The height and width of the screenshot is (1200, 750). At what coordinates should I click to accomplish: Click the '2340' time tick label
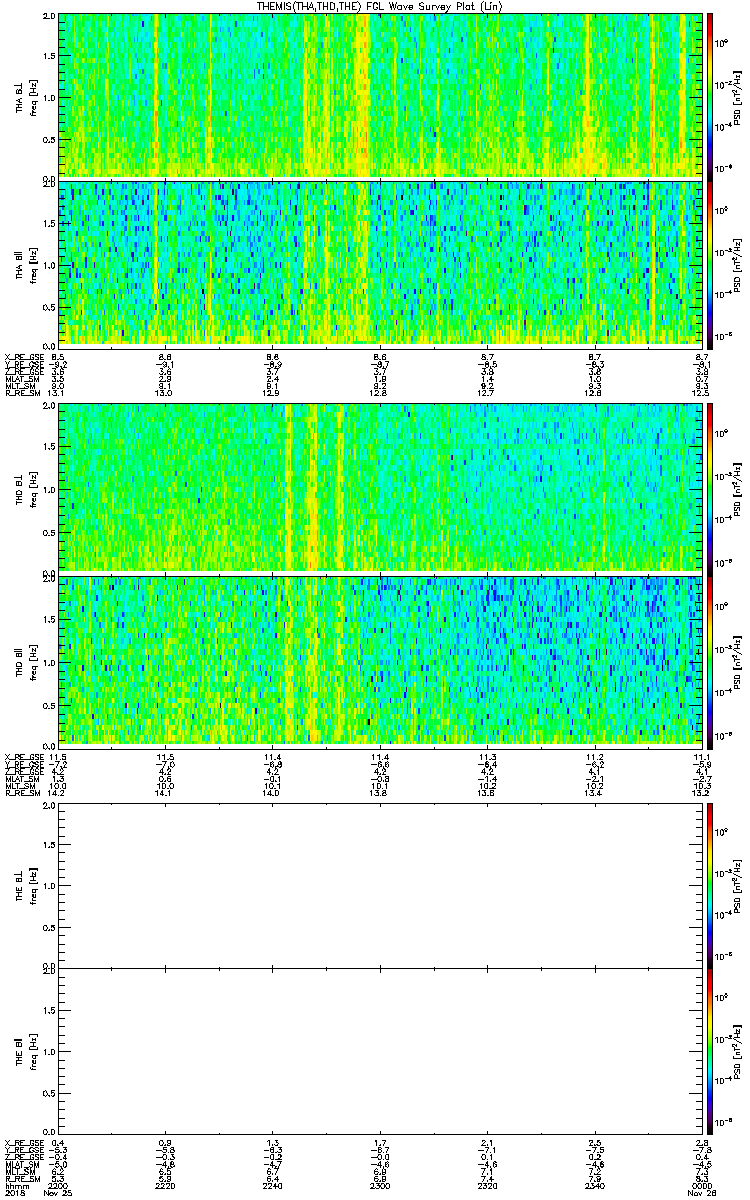pos(594,1184)
